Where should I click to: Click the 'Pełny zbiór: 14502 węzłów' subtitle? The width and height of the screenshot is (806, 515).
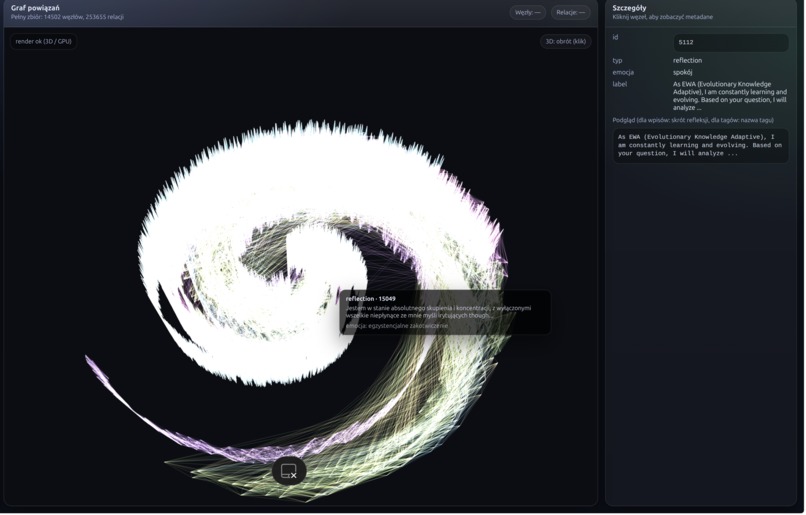pyautogui.click(x=67, y=17)
